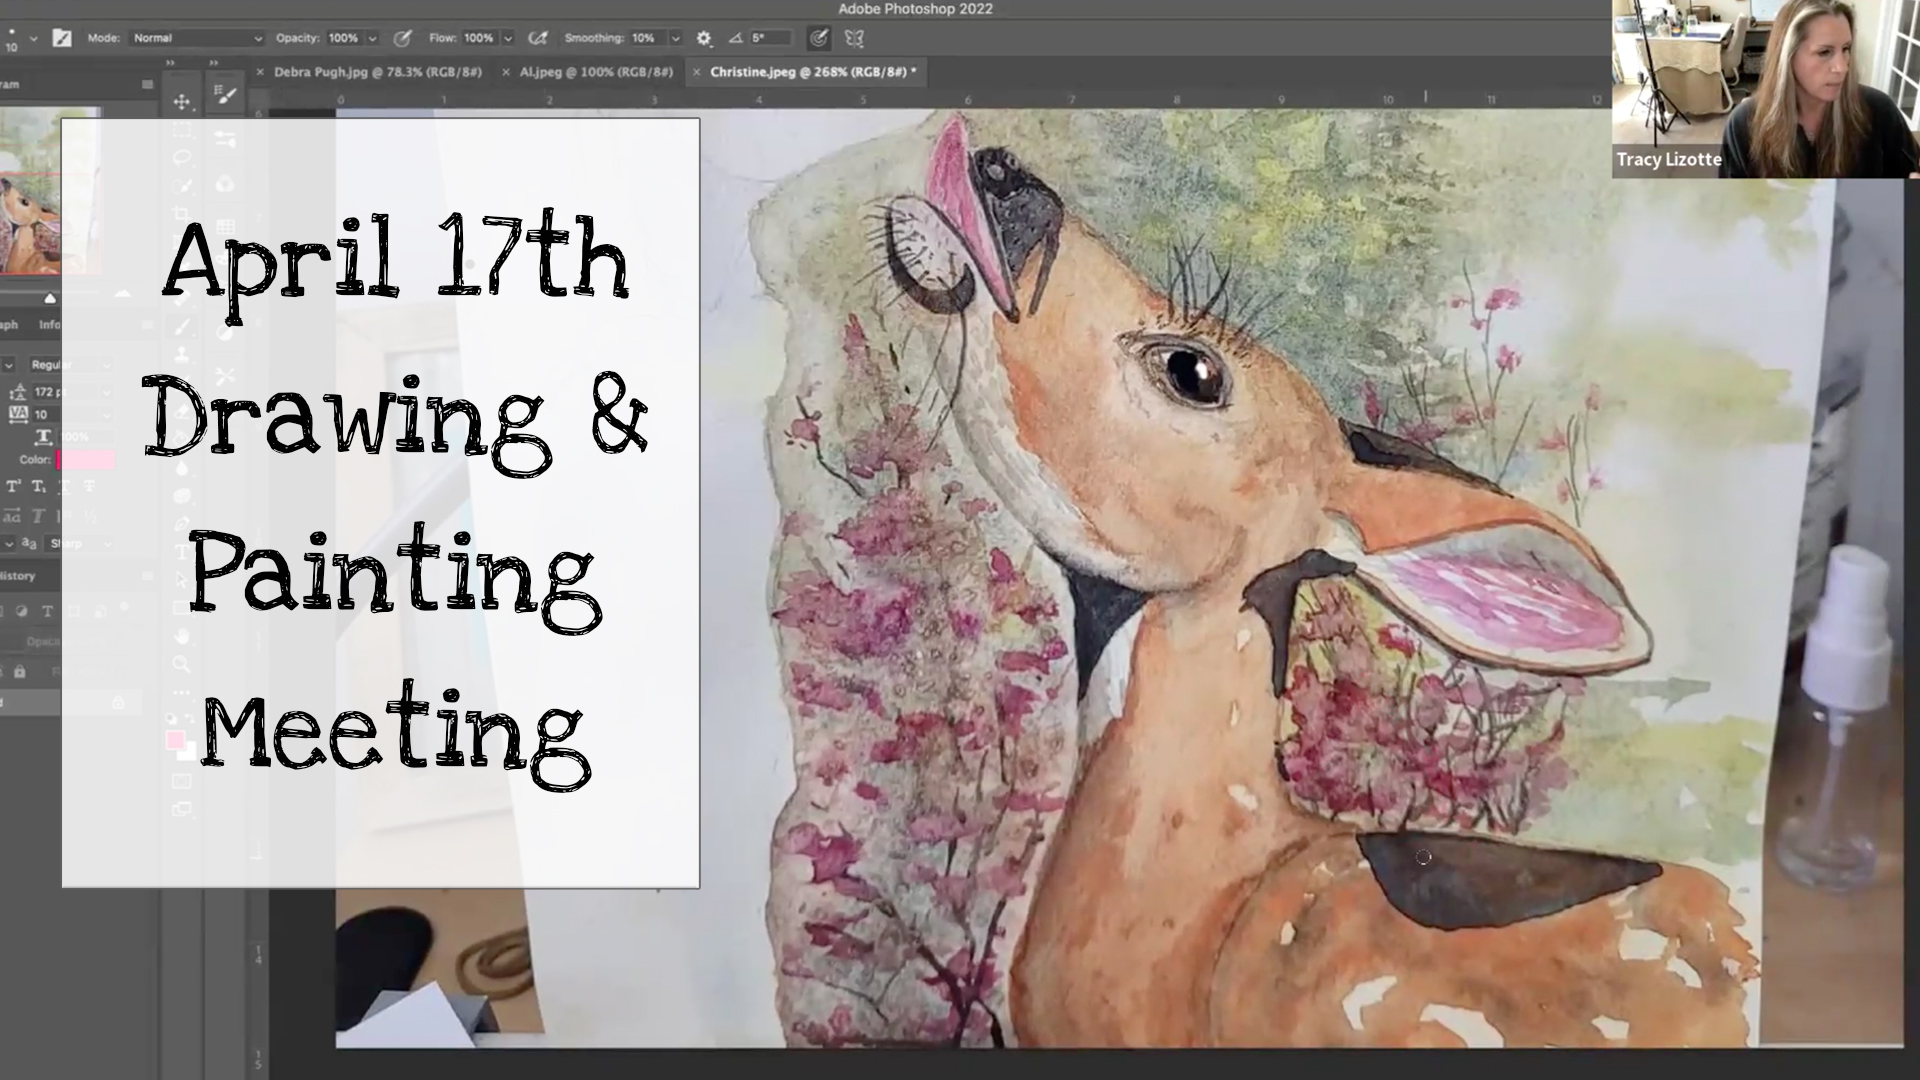The height and width of the screenshot is (1080, 1920).
Task: Click the brush angle icon
Action: pos(735,38)
